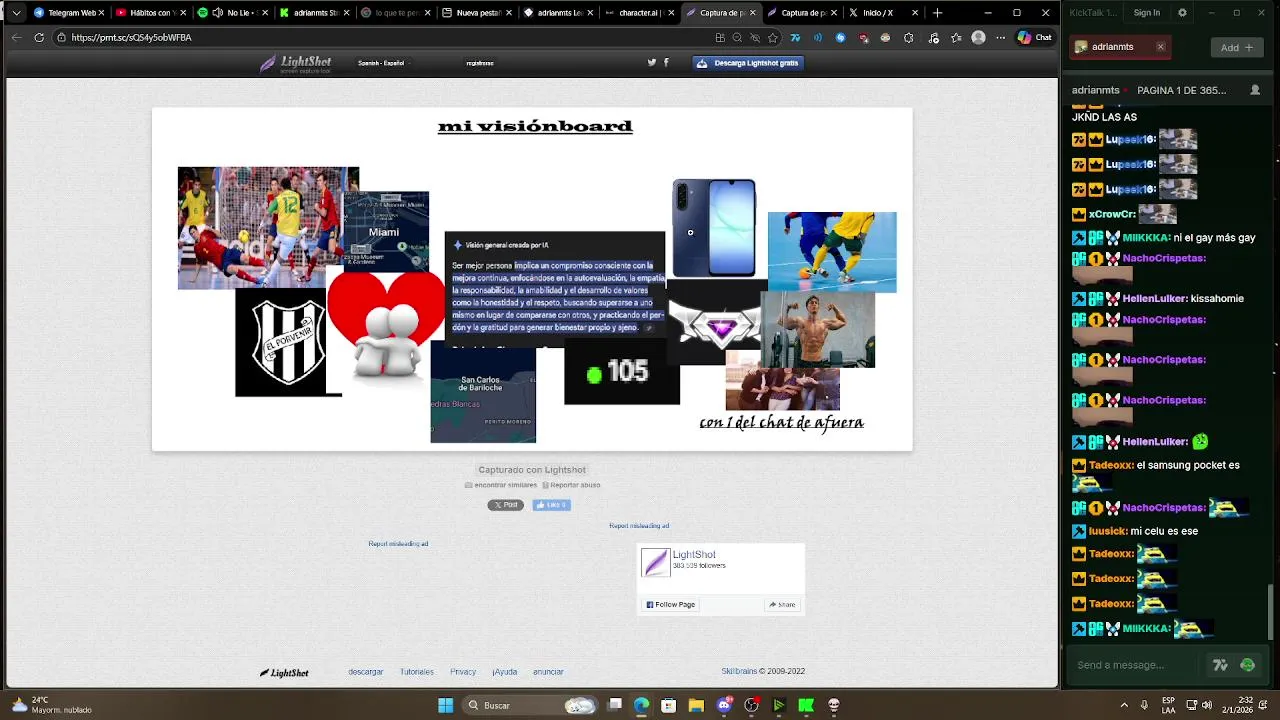Open a new browser tab with plus
The image size is (1280, 720).
pos(937,13)
